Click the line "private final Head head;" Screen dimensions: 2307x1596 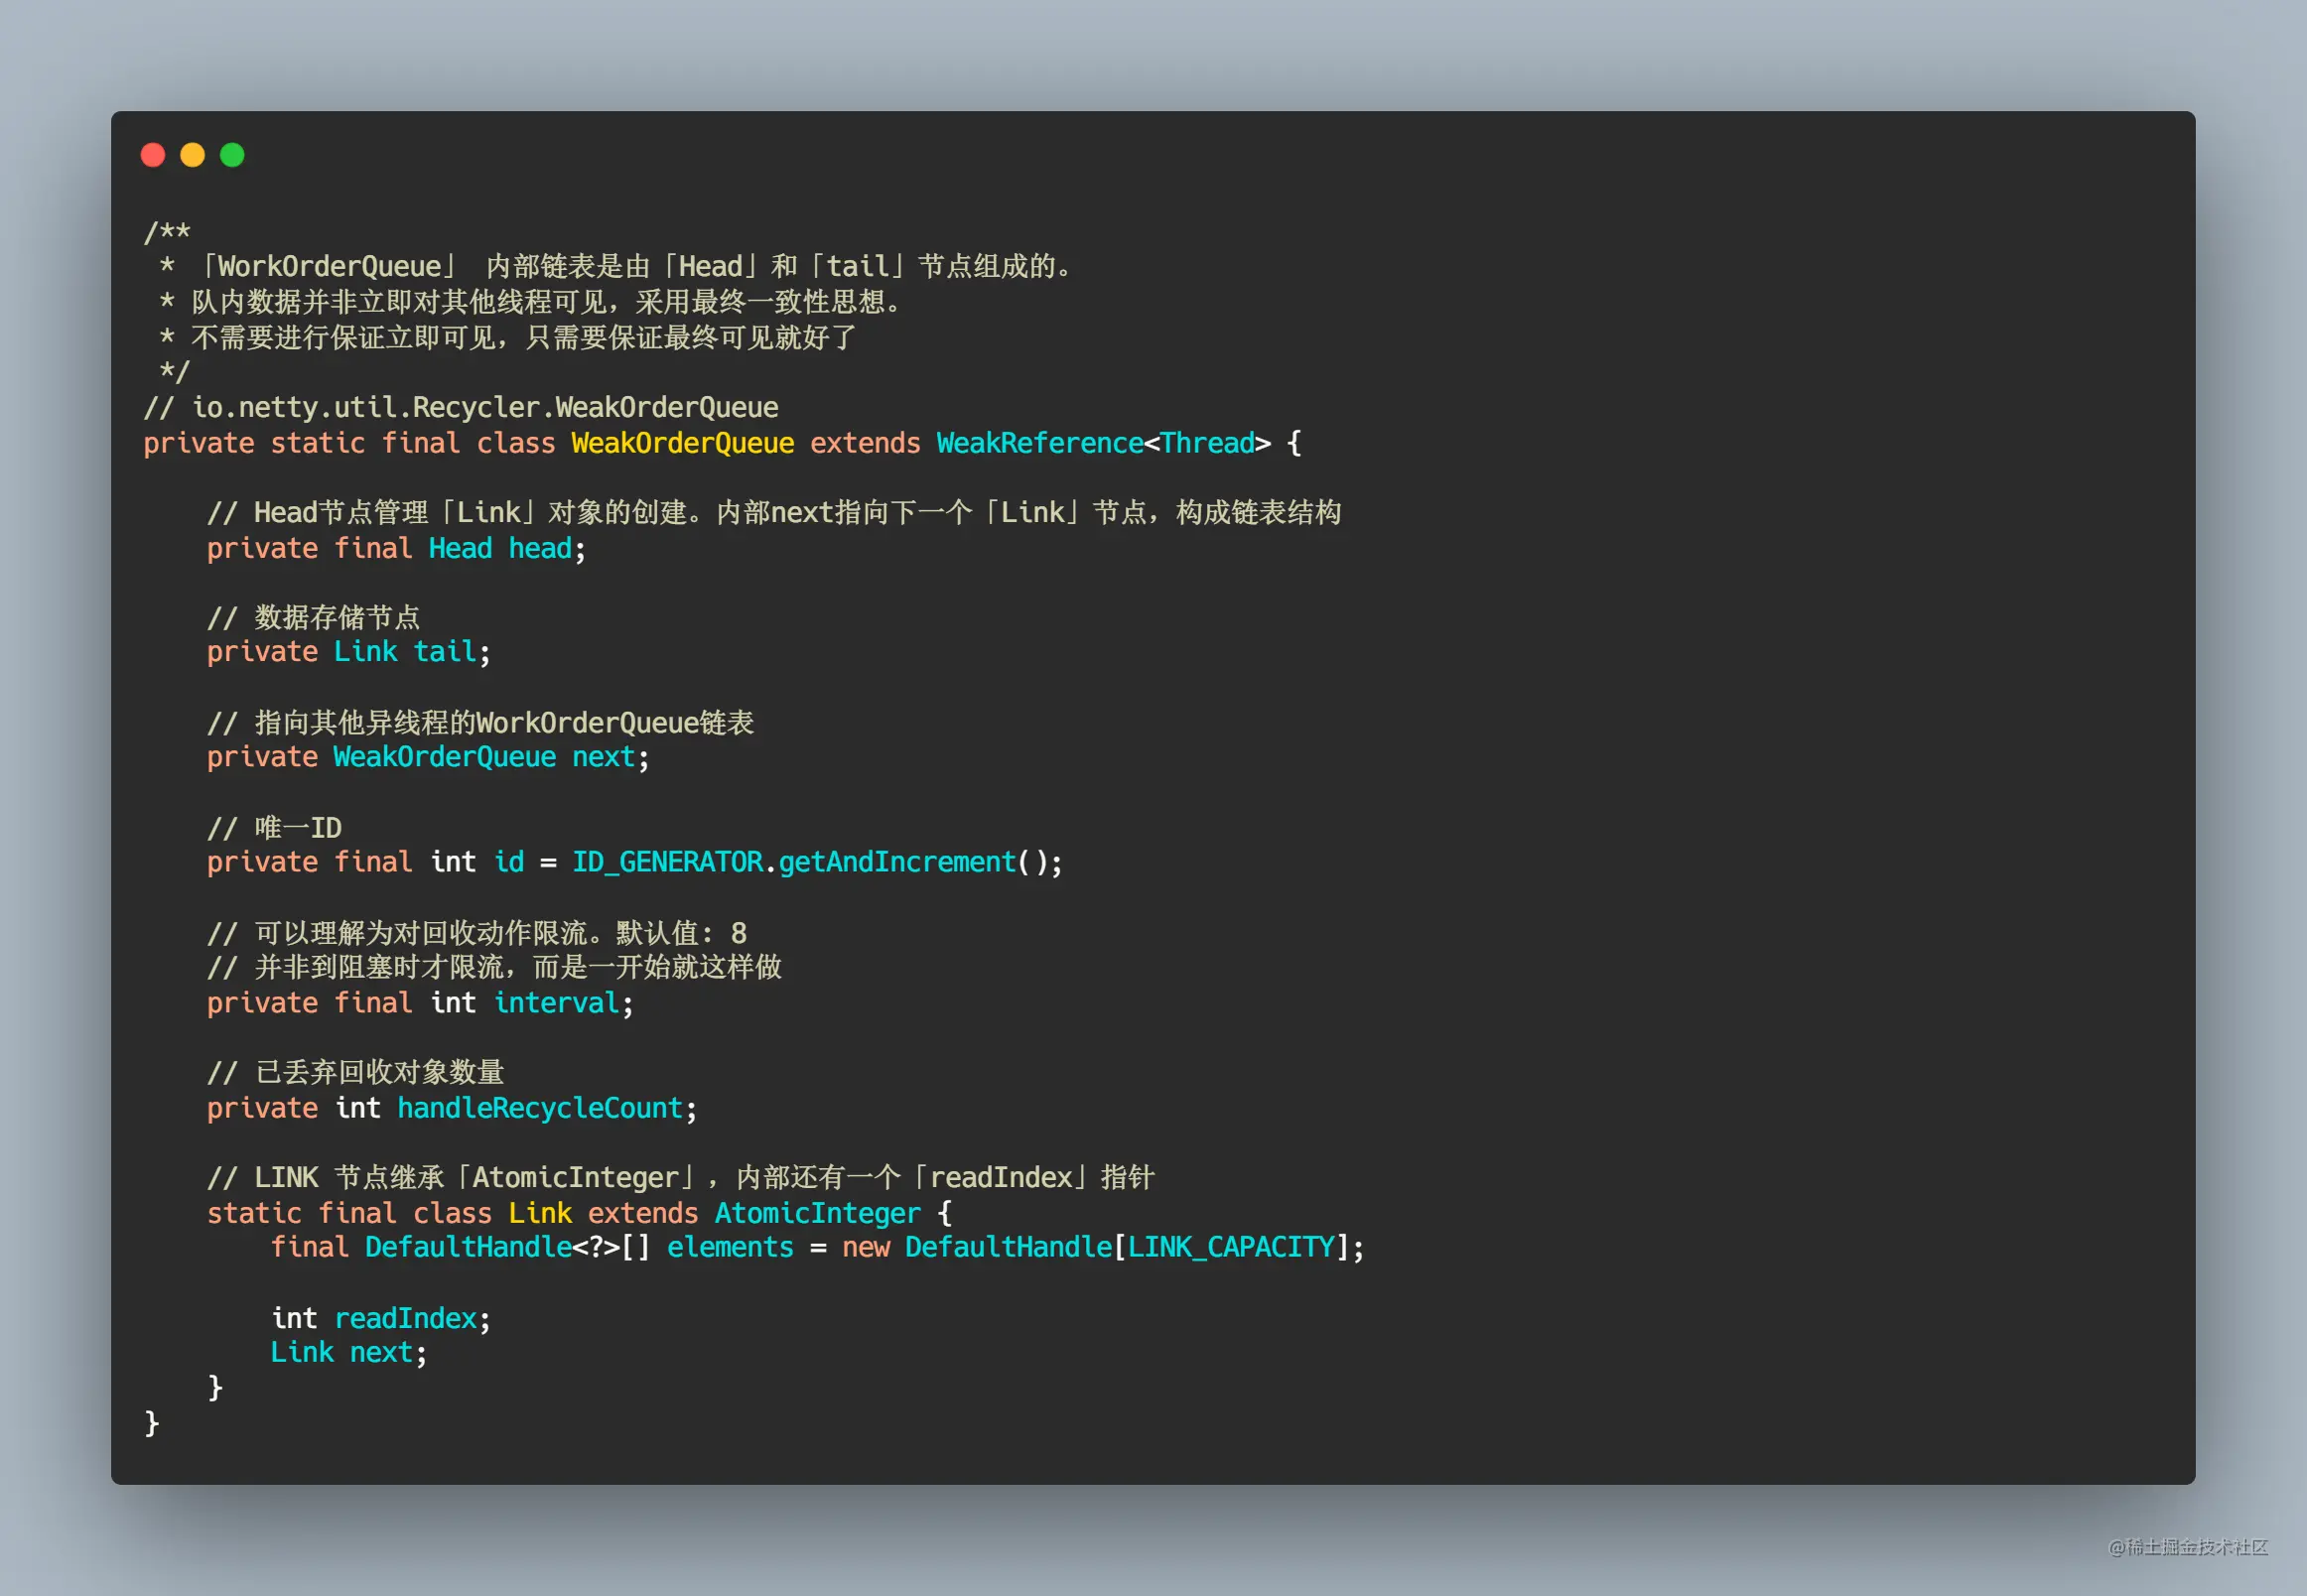click(397, 548)
